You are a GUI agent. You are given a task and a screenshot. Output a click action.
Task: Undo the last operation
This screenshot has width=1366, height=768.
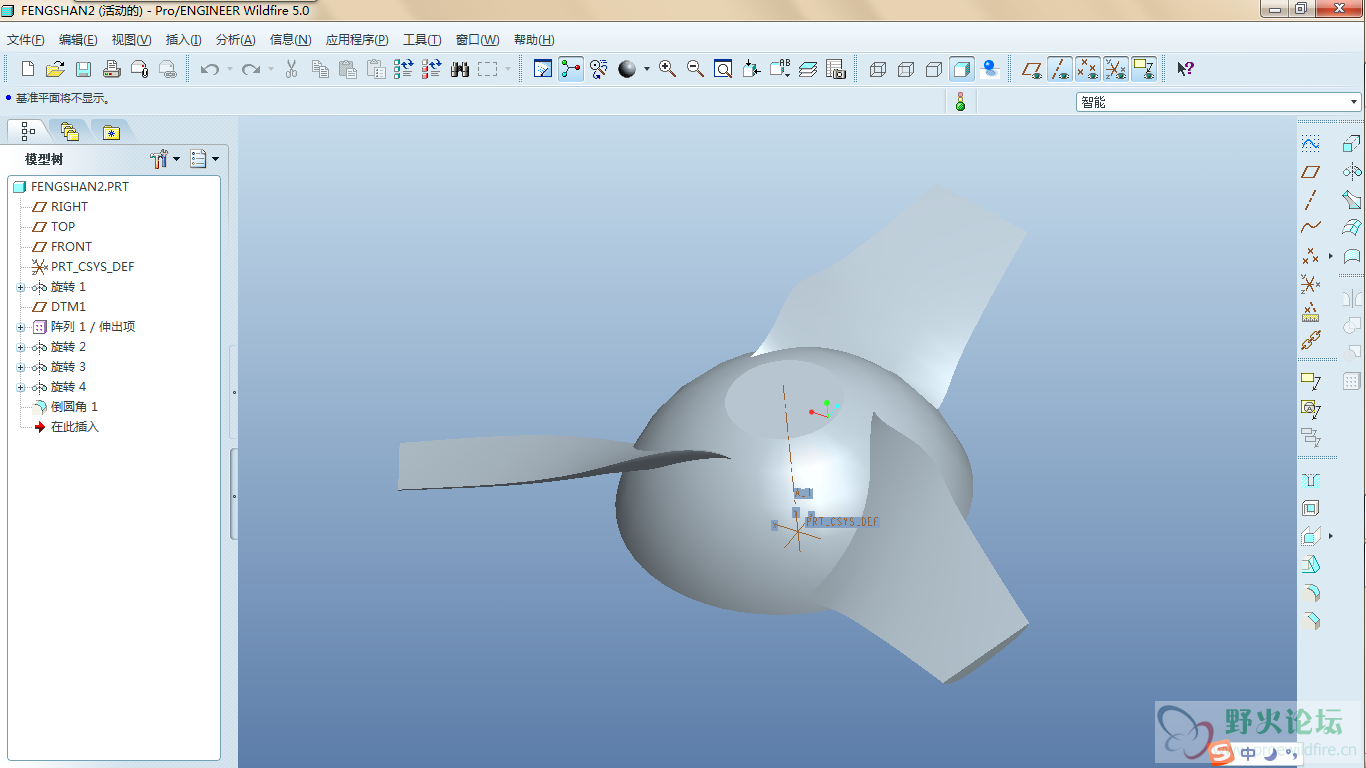(209, 69)
